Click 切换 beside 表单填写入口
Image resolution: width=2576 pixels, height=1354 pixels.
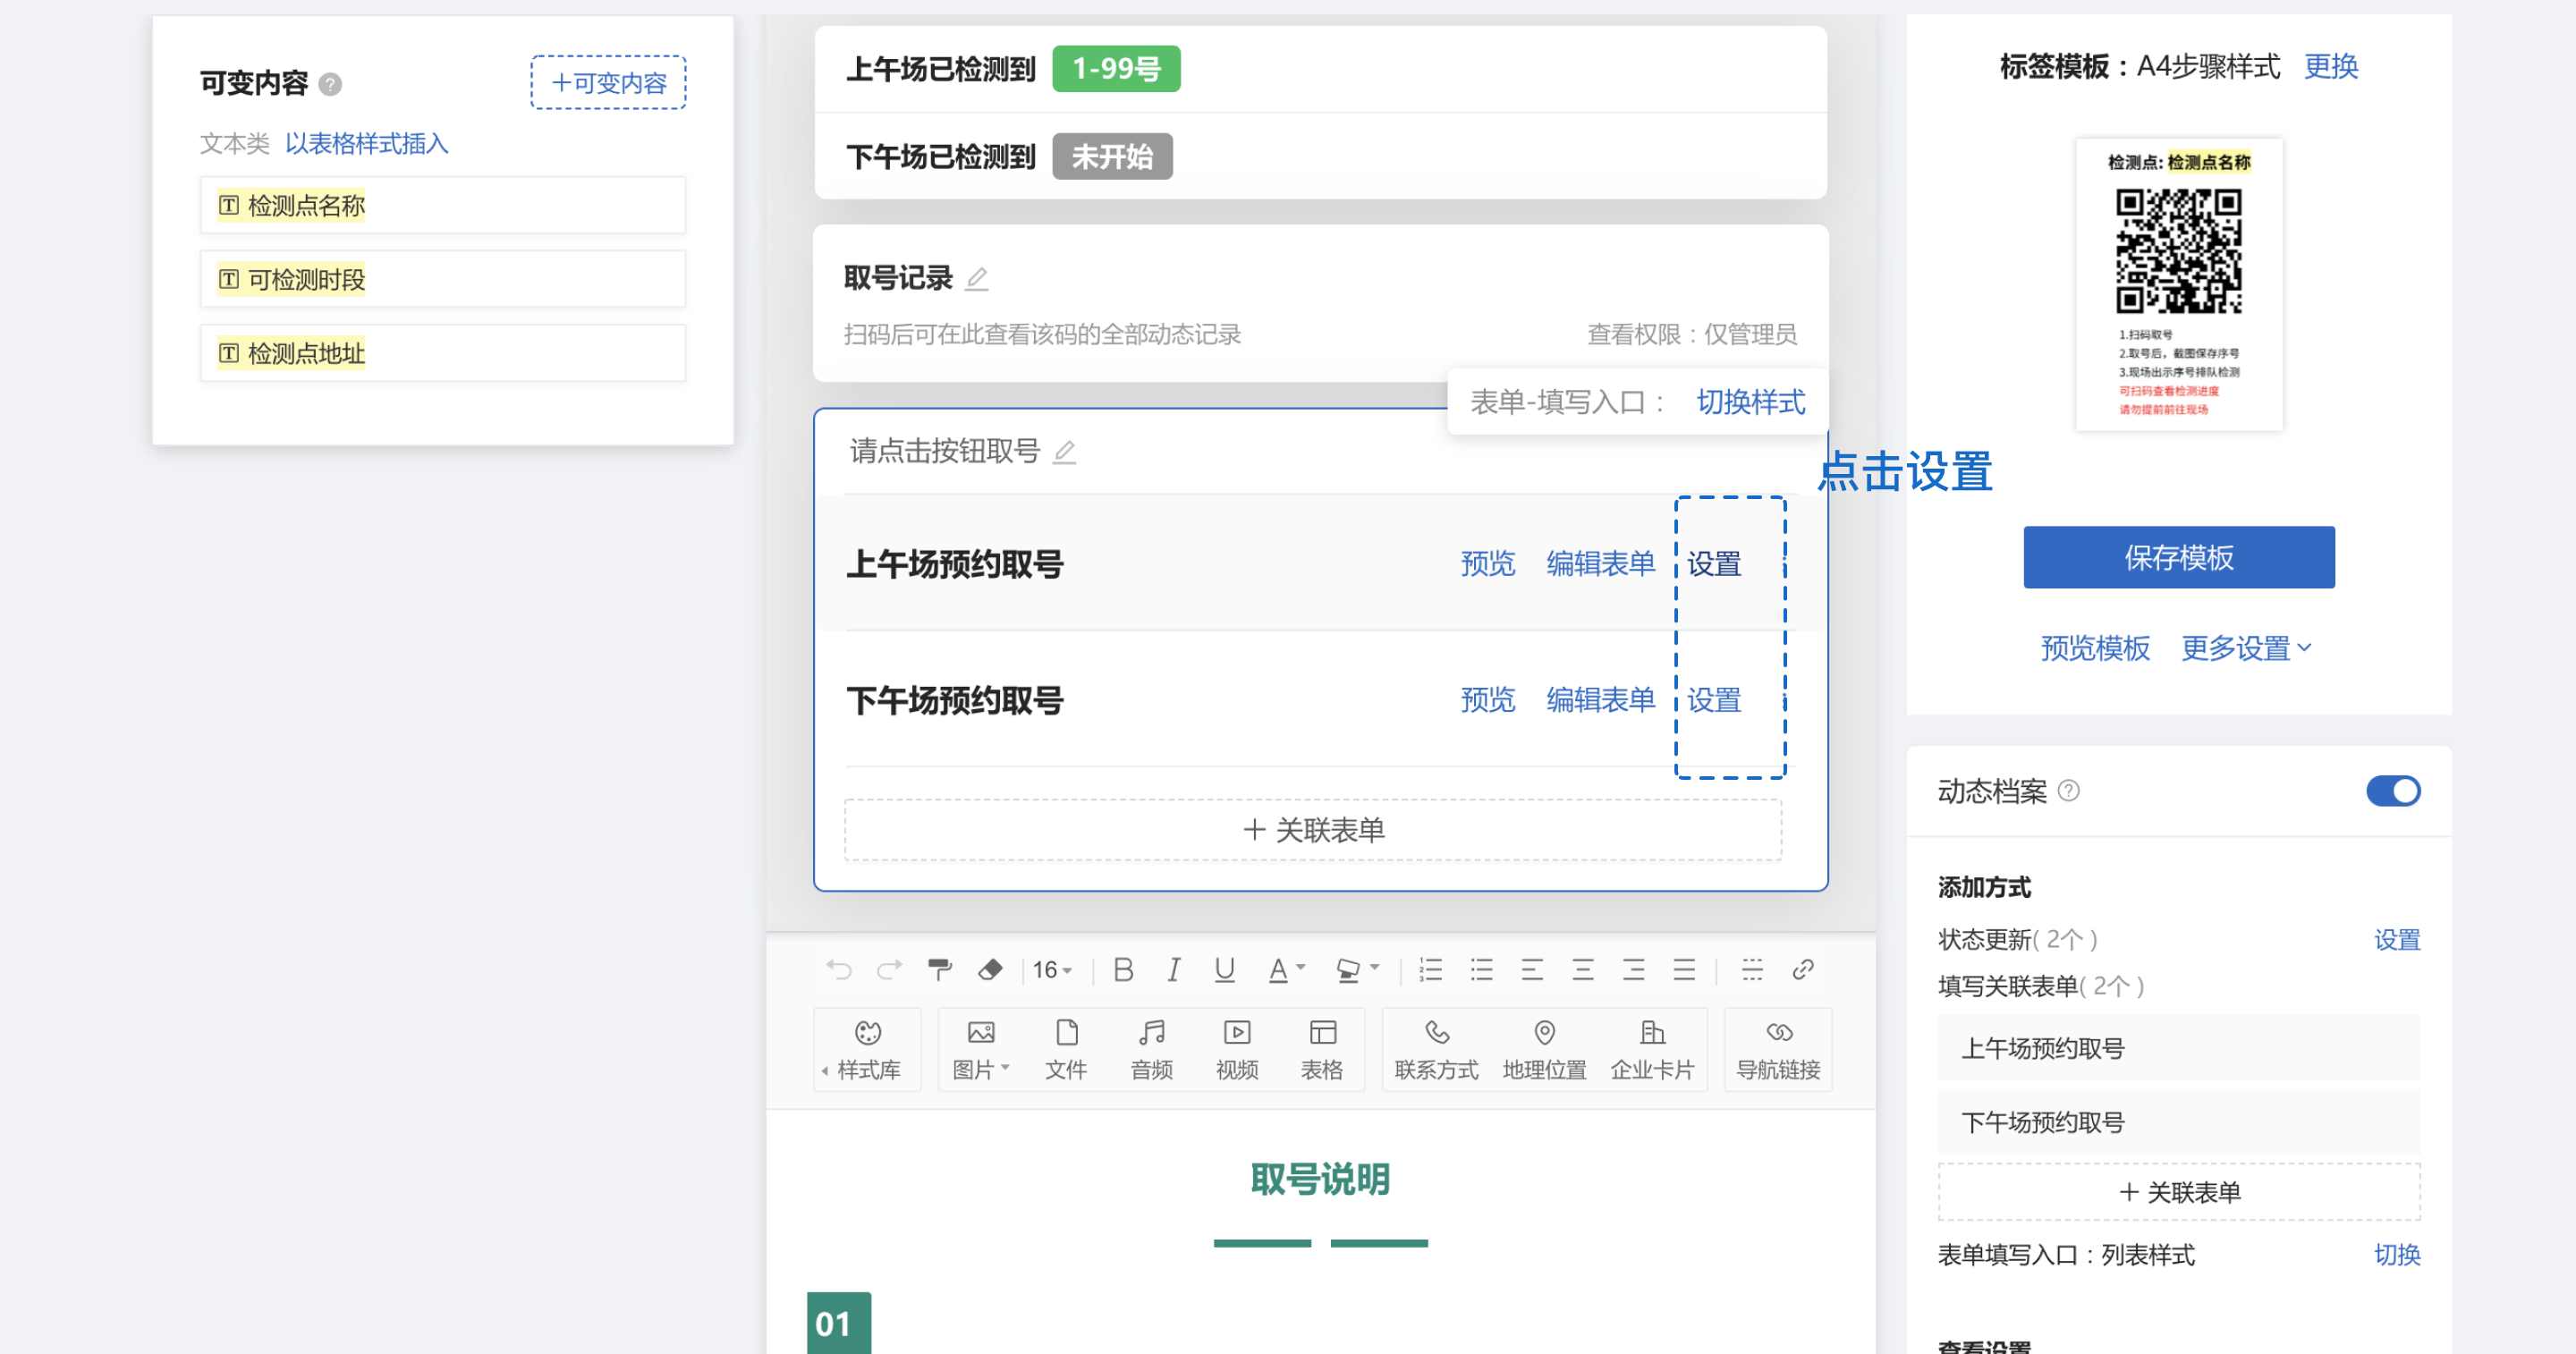pos(2397,1255)
